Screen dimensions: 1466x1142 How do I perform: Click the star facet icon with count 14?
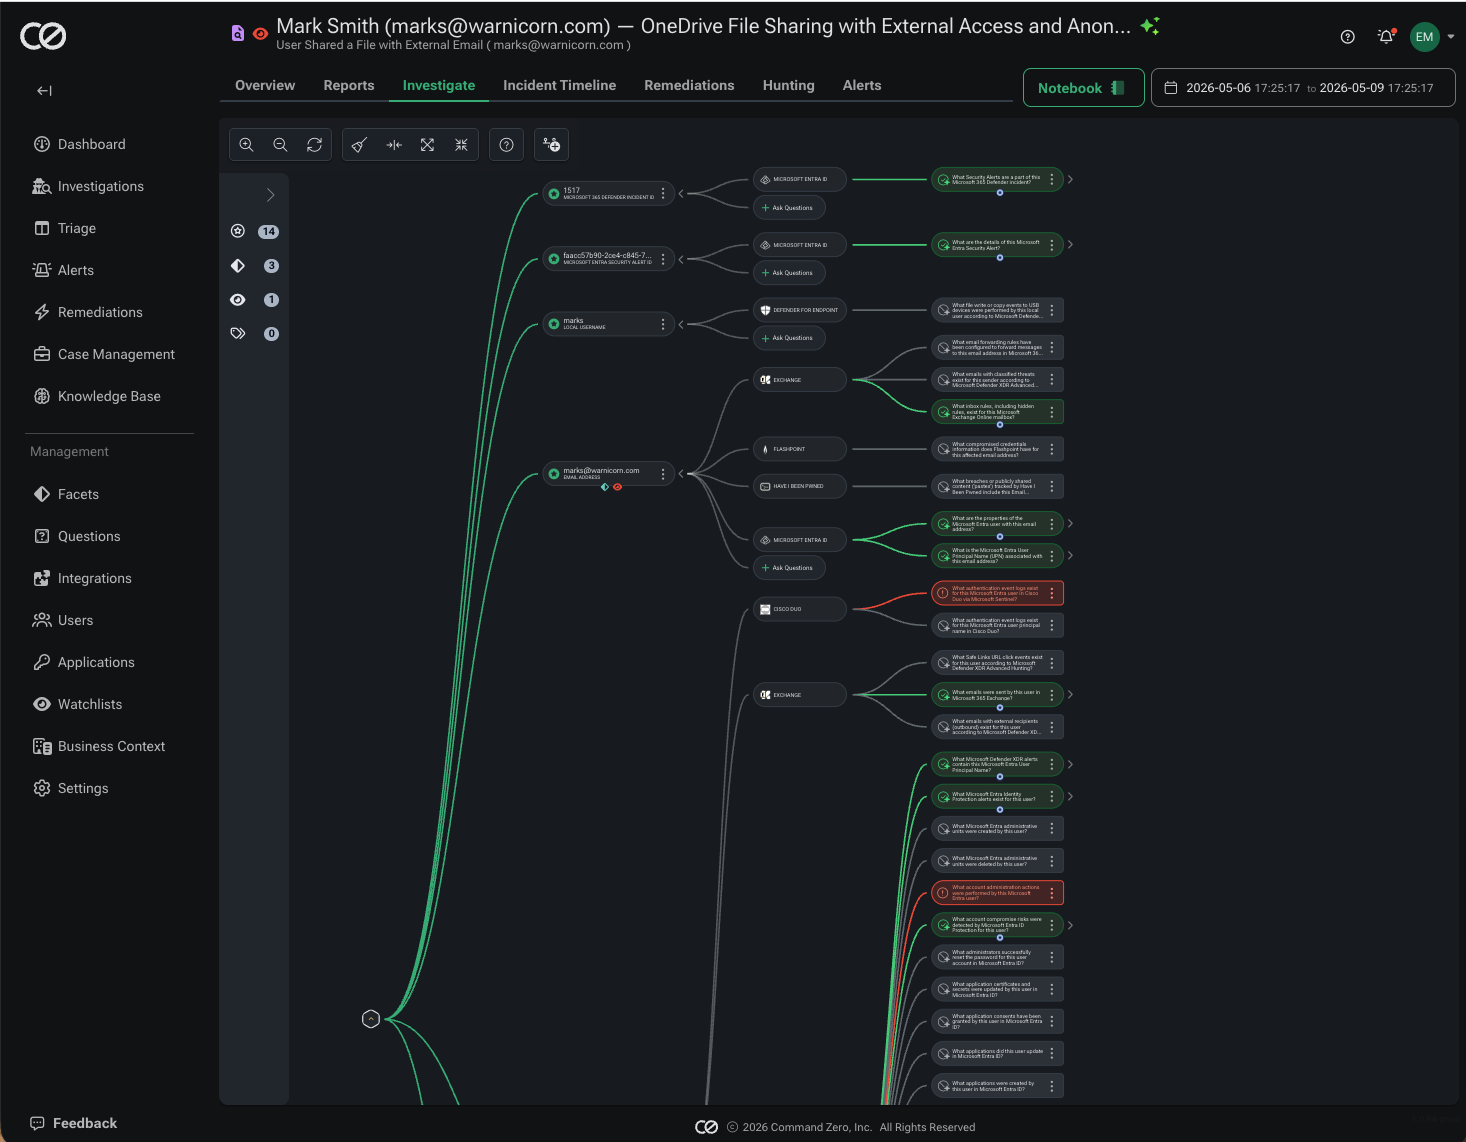tap(238, 231)
